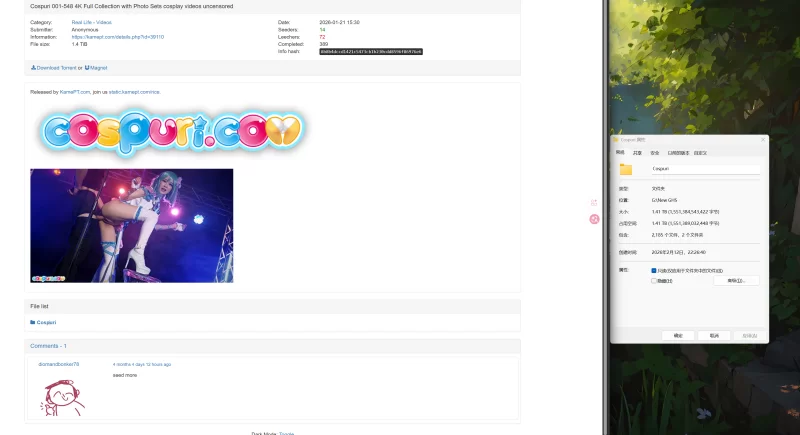Screen dimensions: 800x435
Task: Click the submitter value Anonymous
Action: pos(85,30)
